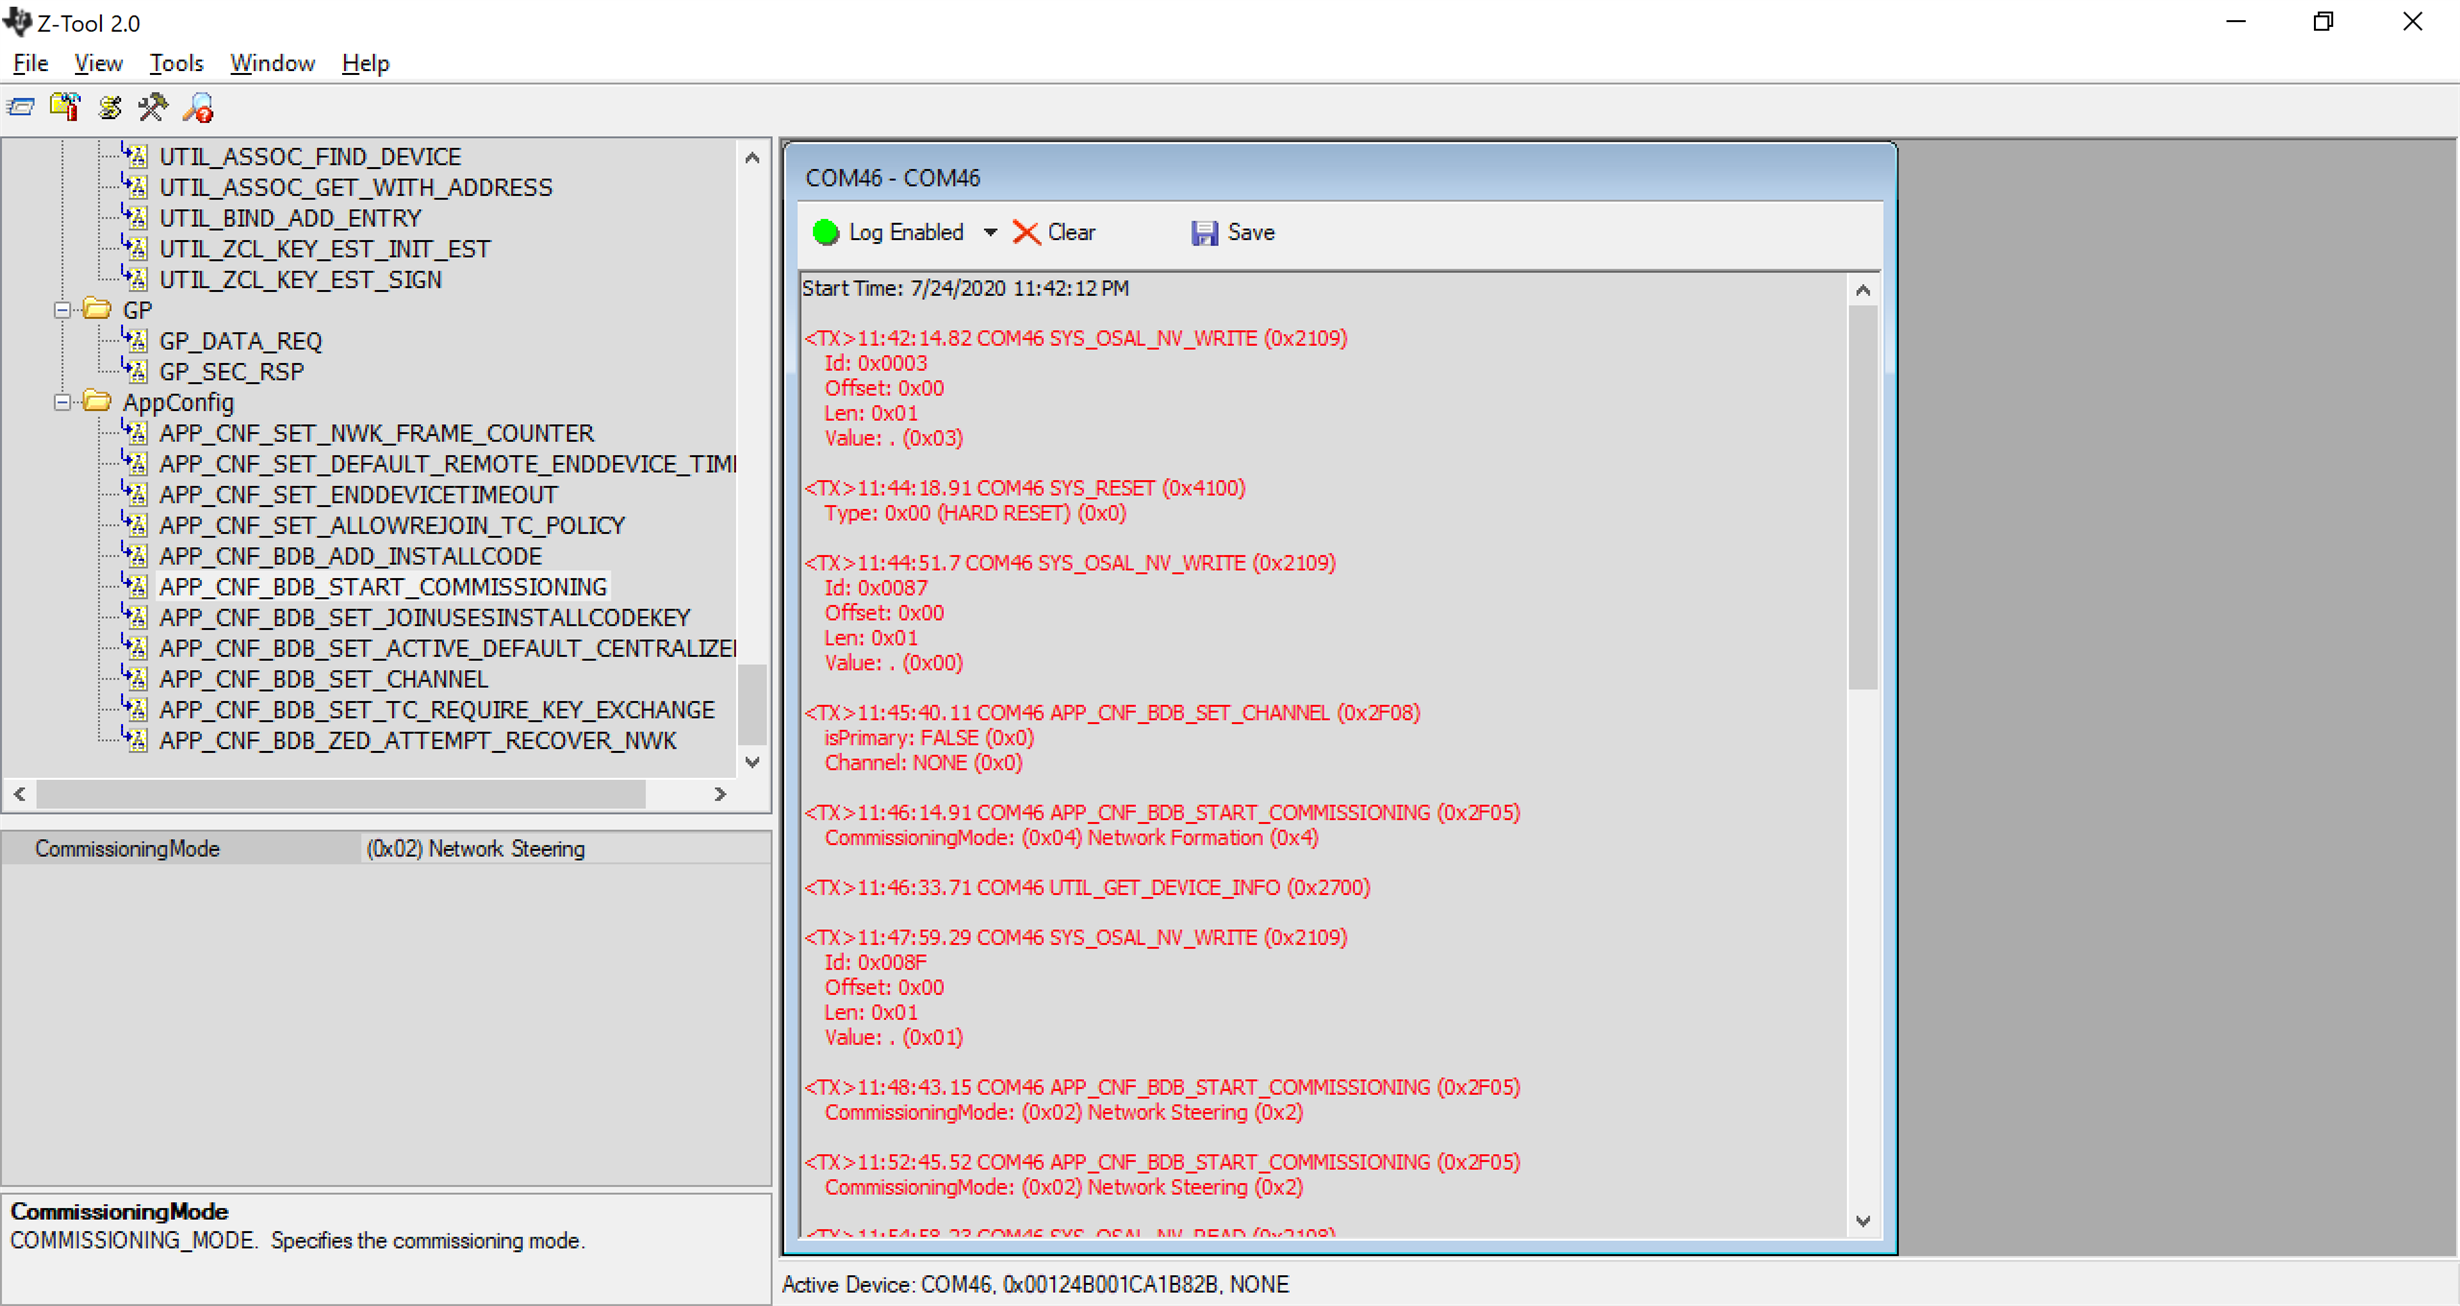Image resolution: width=2460 pixels, height=1306 pixels.
Task: Click the Id: 0x008F log line
Action: 875,963
